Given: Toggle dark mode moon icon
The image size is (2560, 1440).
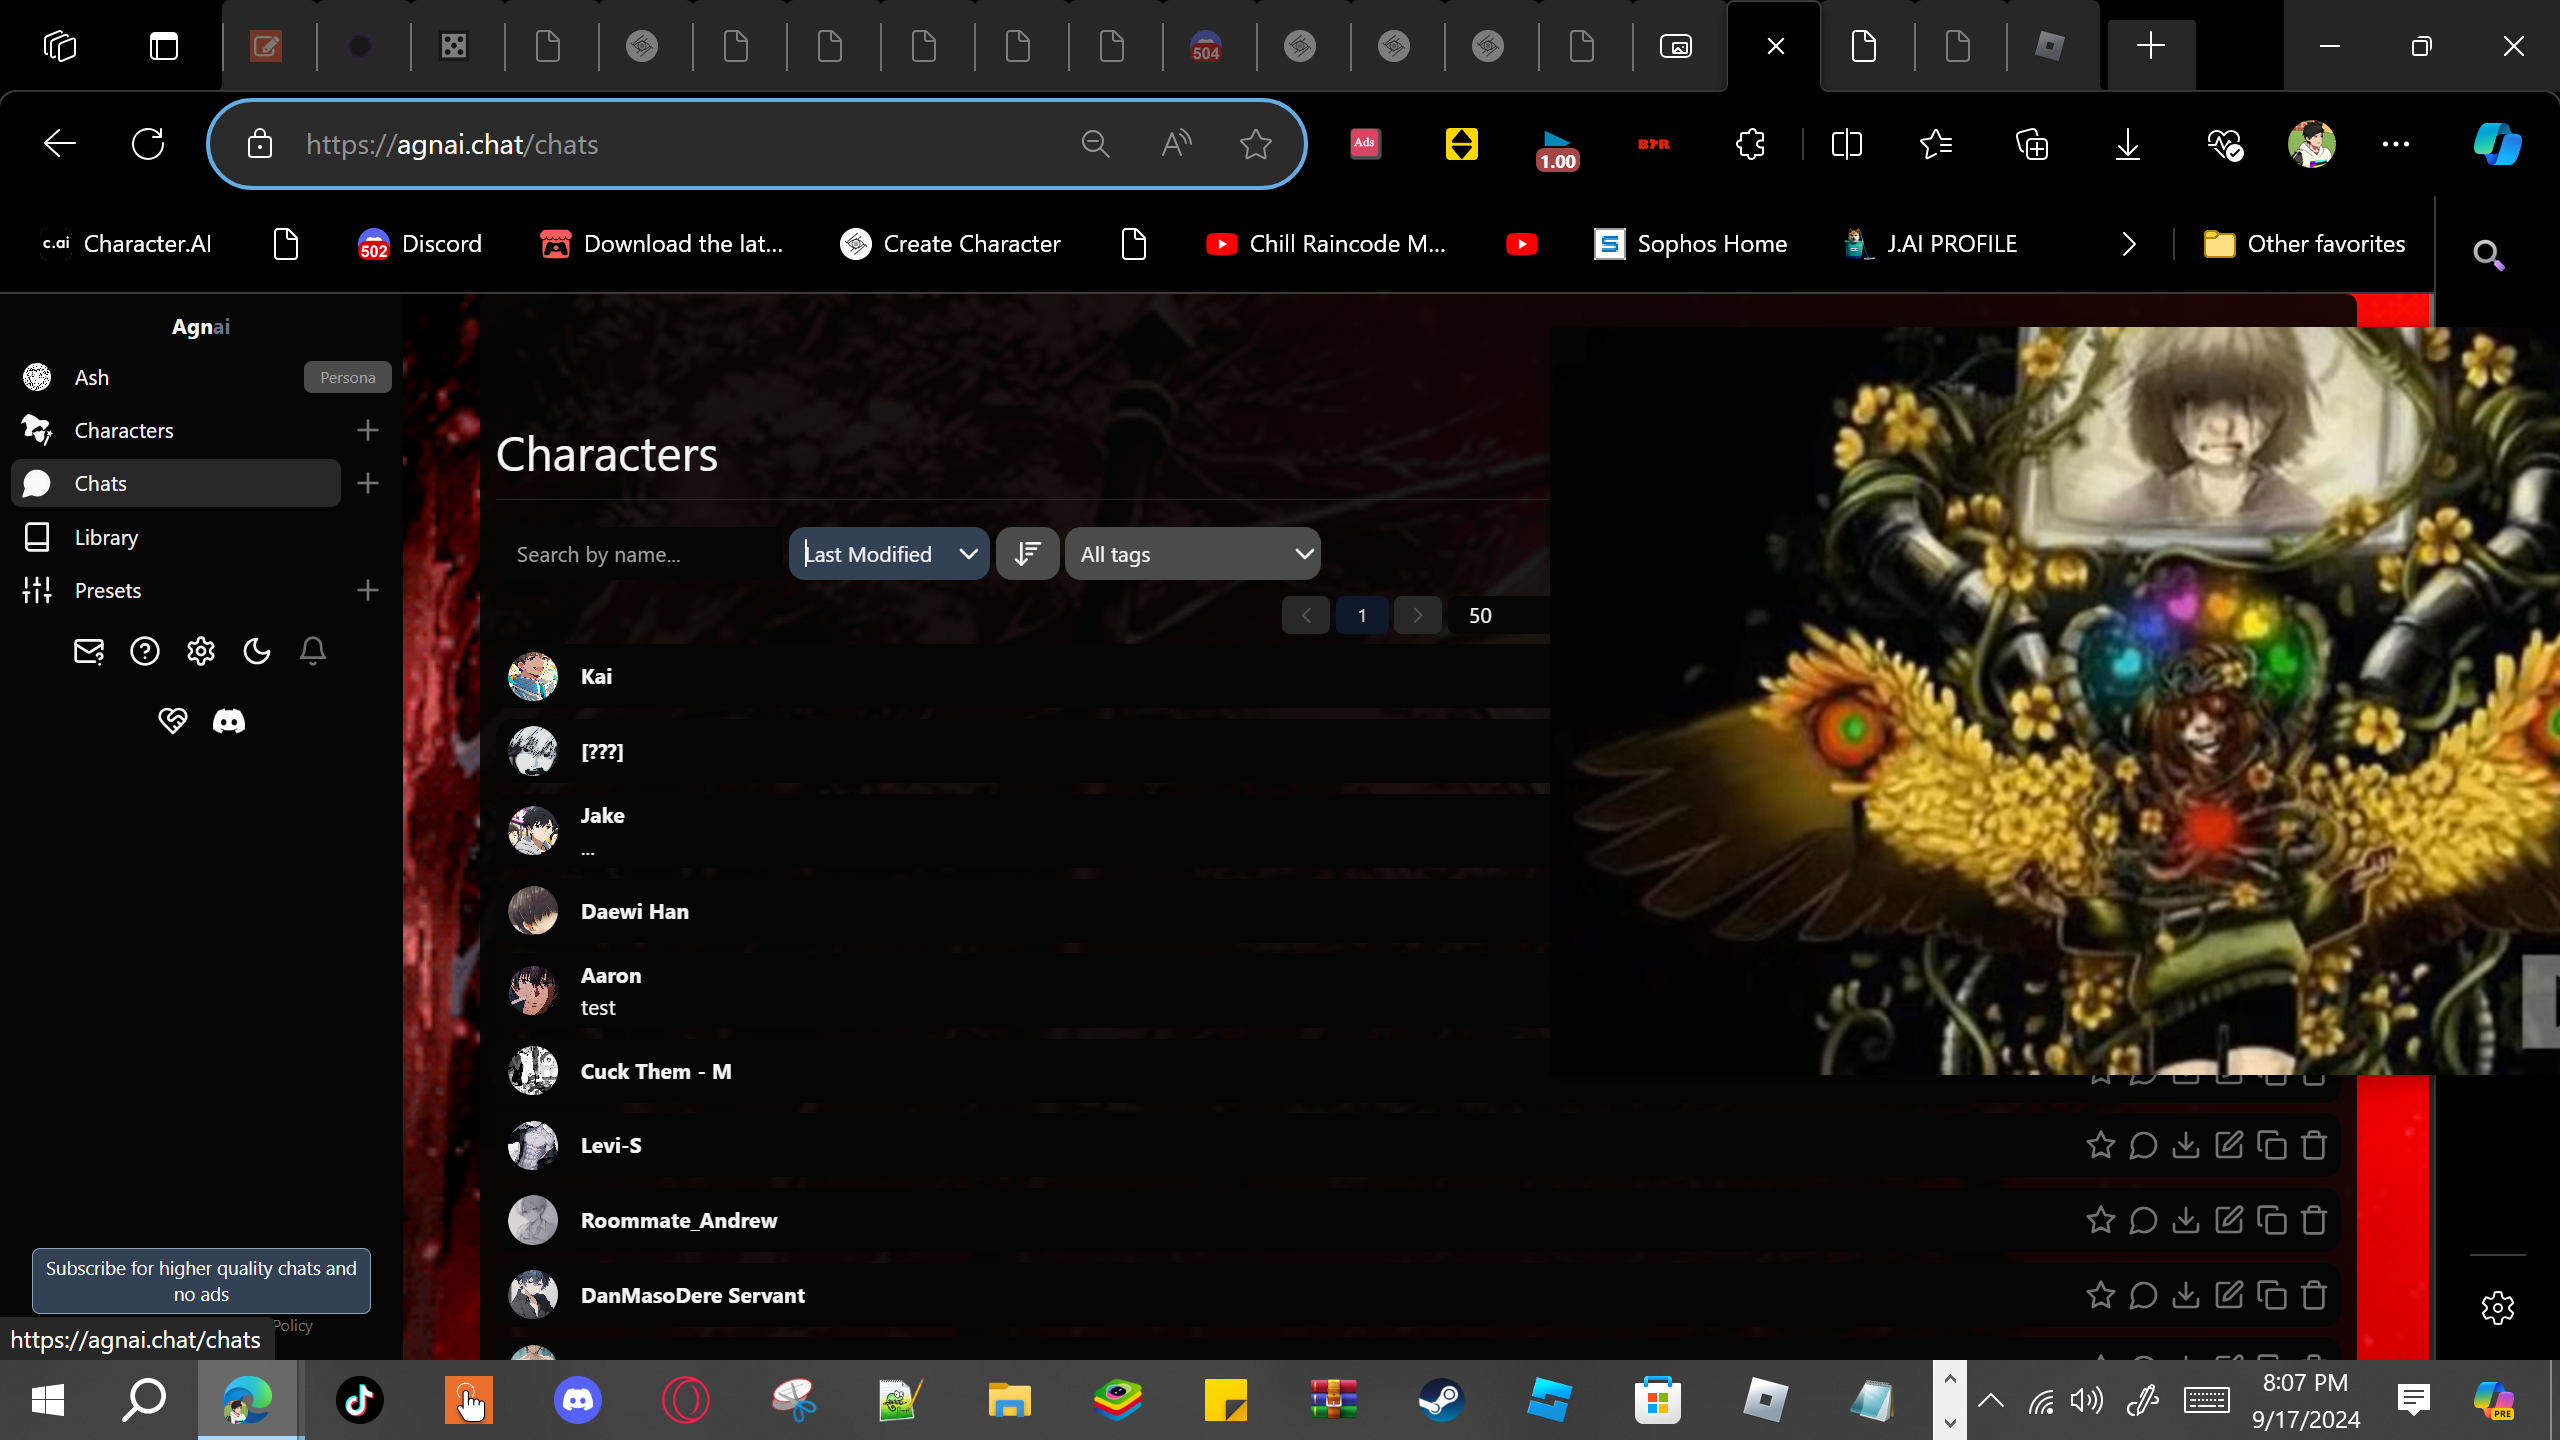Looking at the screenshot, I should pyautogui.click(x=257, y=652).
